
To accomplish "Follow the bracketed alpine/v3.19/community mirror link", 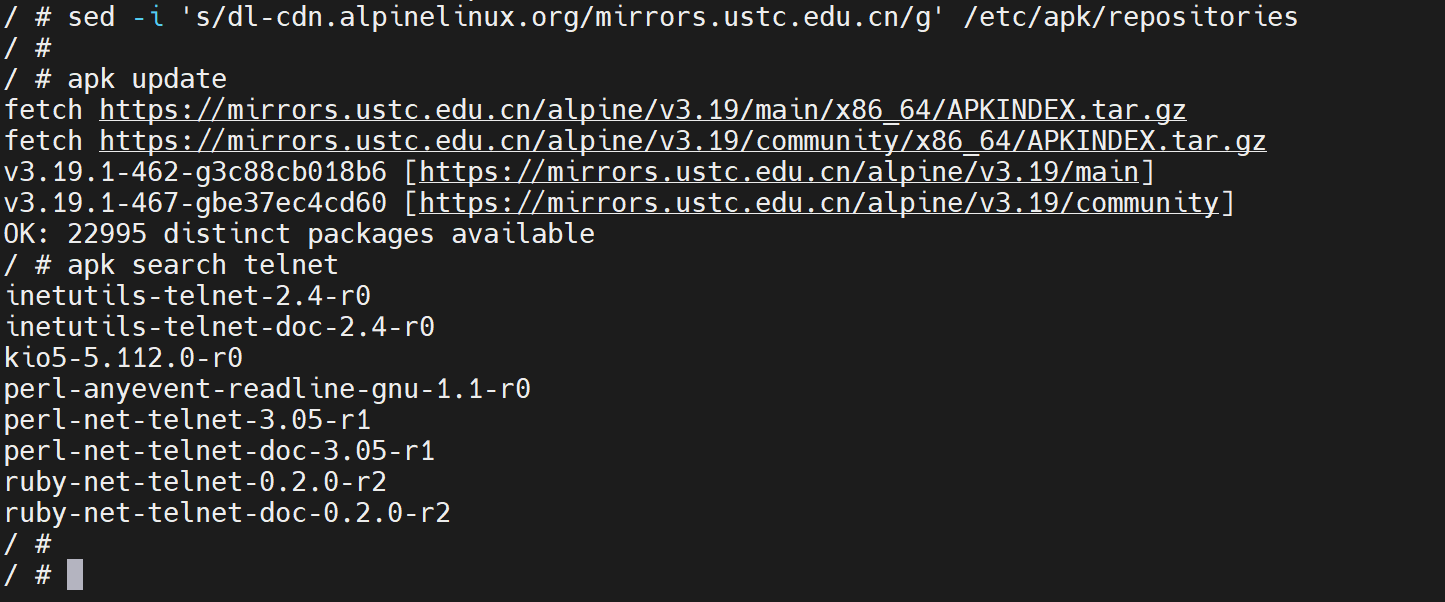I will [819, 203].
